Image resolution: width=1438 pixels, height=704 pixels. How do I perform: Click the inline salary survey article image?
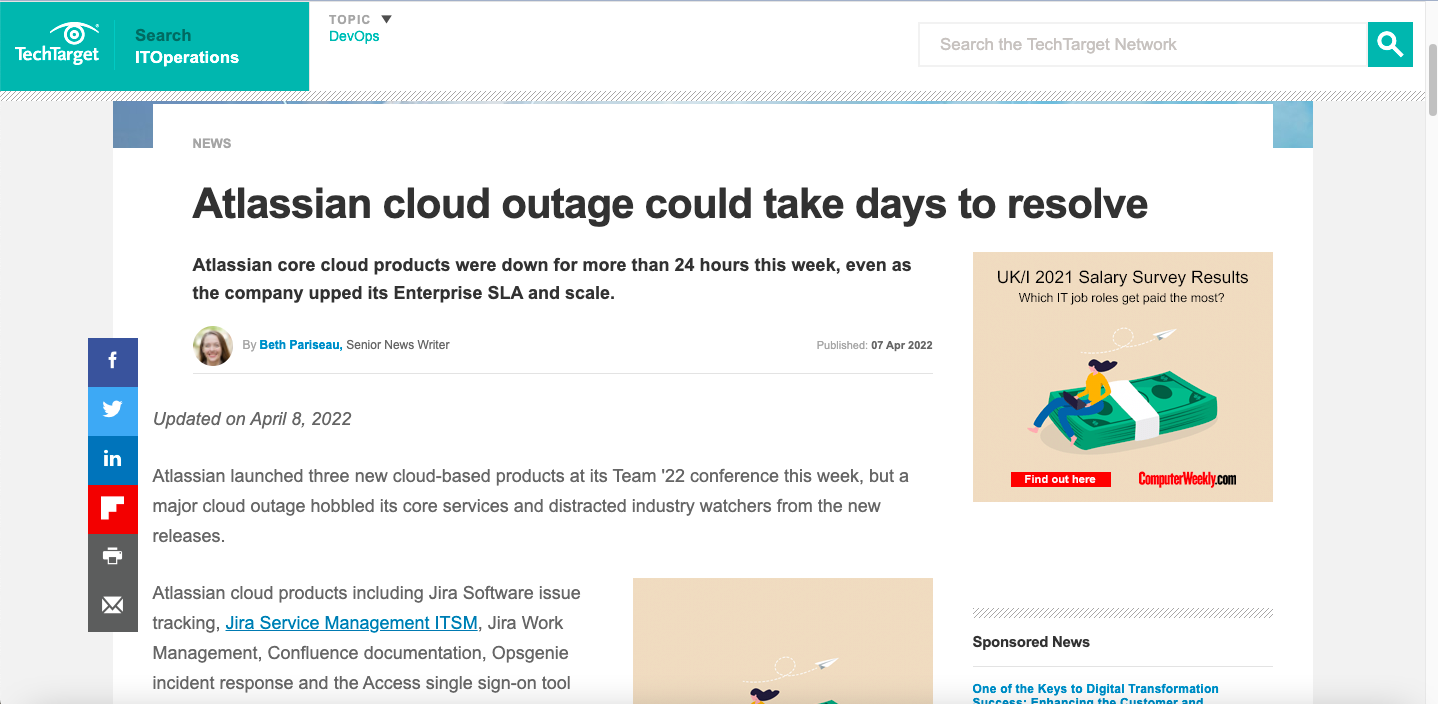click(782, 640)
